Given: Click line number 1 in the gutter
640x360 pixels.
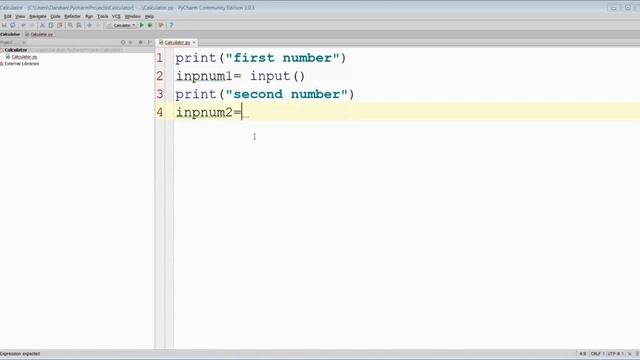Looking at the screenshot, I should pos(160,58).
